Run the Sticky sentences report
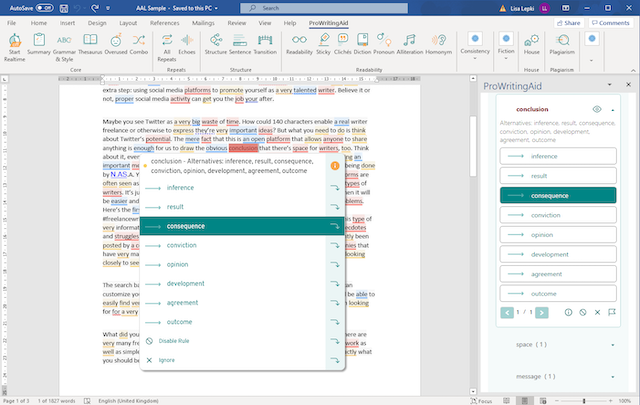 (323, 44)
